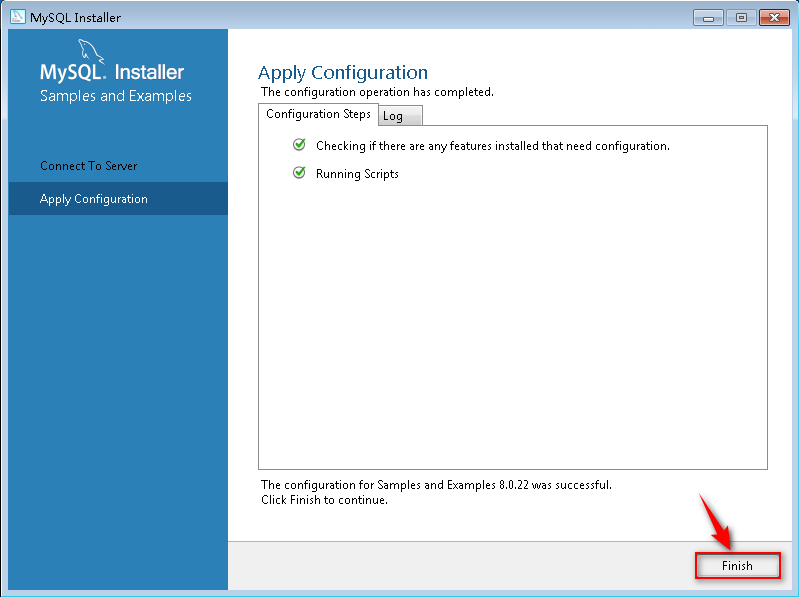Screen dimensions: 799x597
Task: Minimize the MySQL Installer window
Action: coord(708,18)
